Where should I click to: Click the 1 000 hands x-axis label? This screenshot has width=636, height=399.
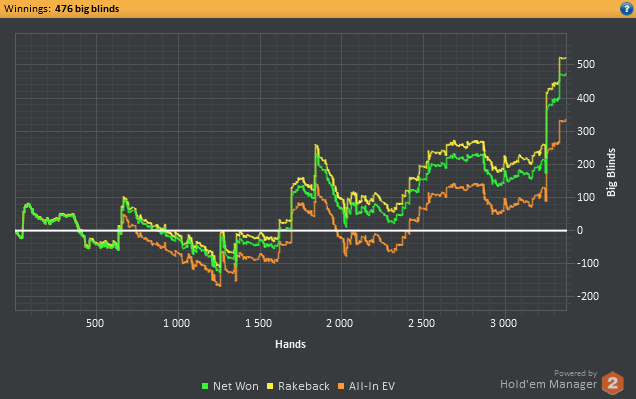click(176, 323)
